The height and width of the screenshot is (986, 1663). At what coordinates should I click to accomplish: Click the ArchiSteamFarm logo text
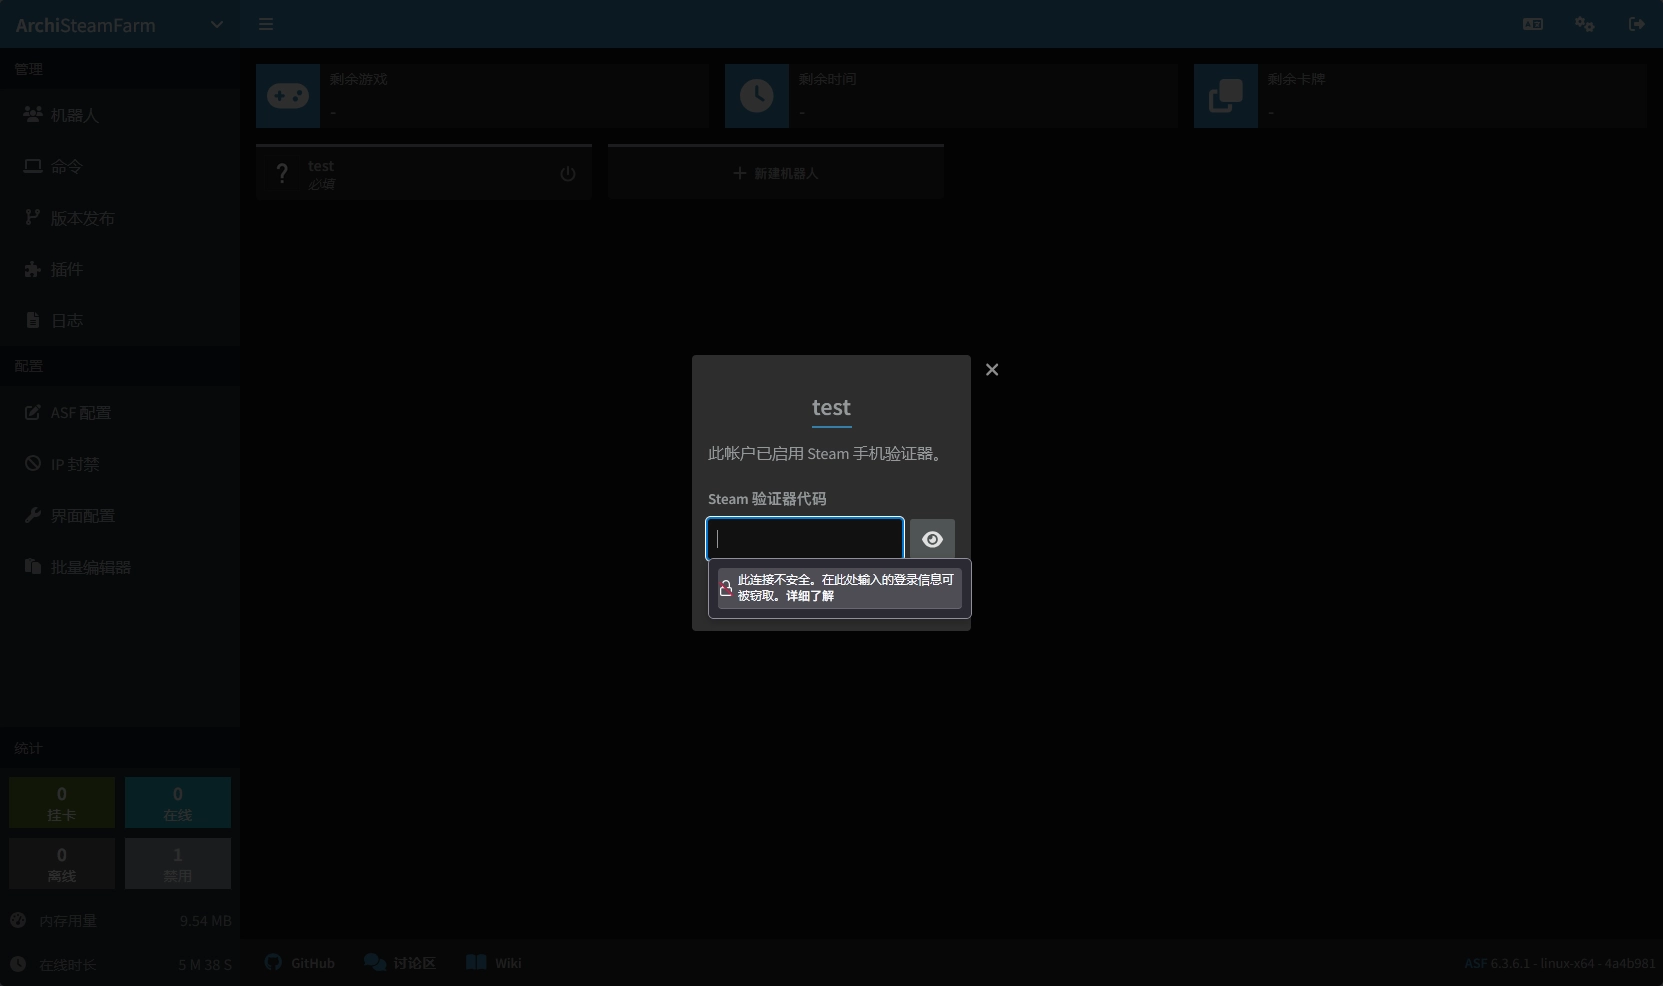tap(86, 25)
